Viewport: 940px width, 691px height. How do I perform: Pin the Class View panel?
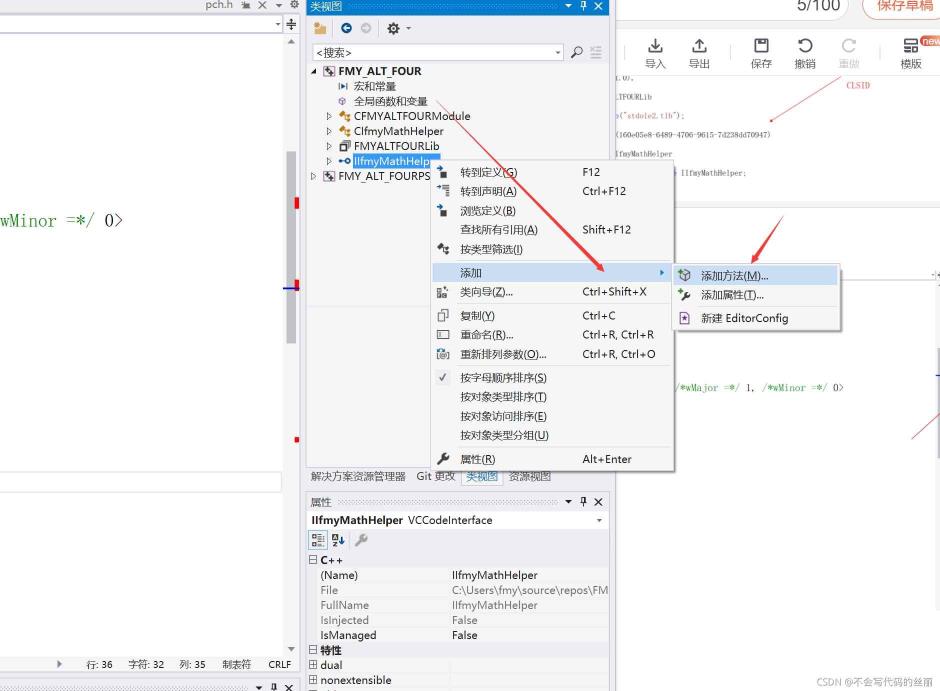(x=583, y=6)
